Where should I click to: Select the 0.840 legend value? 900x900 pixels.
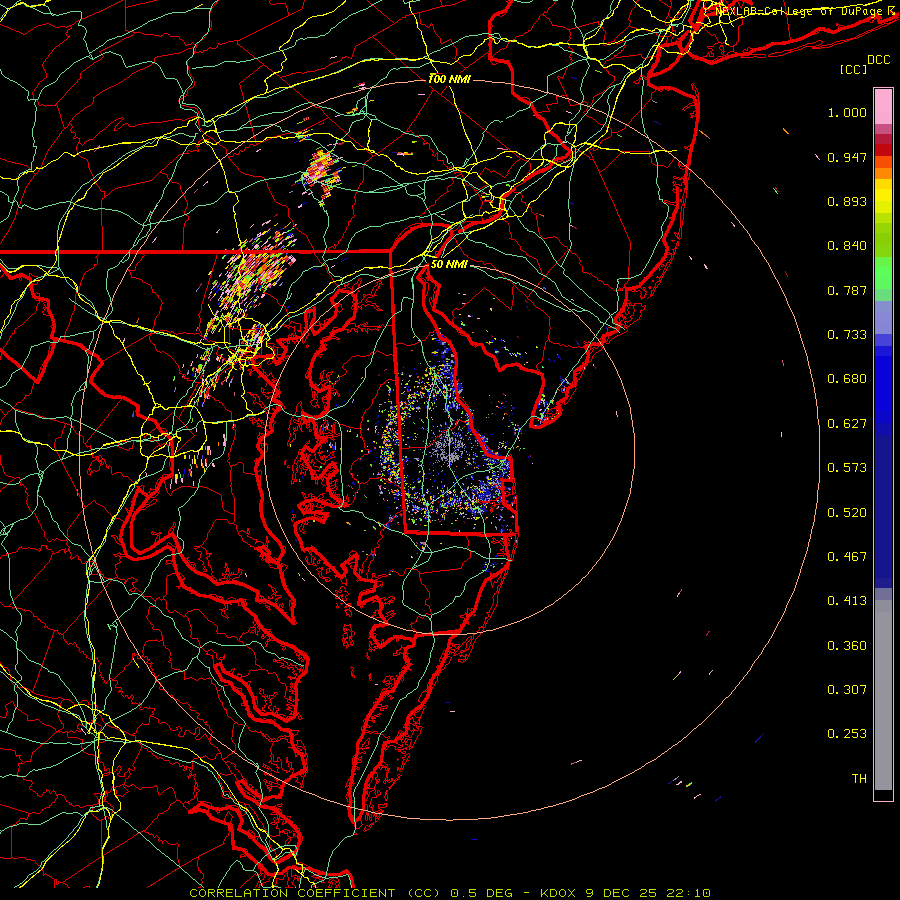click(x=847, y=246)
